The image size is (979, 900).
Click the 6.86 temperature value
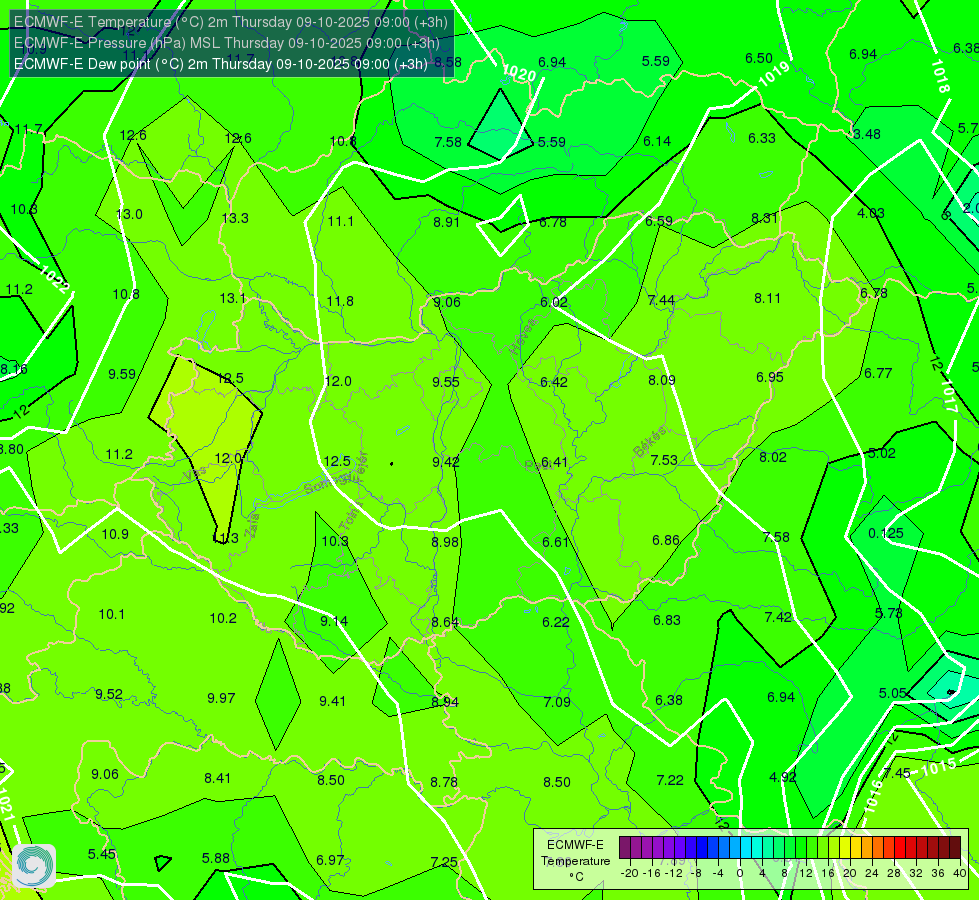click(666, 540)
